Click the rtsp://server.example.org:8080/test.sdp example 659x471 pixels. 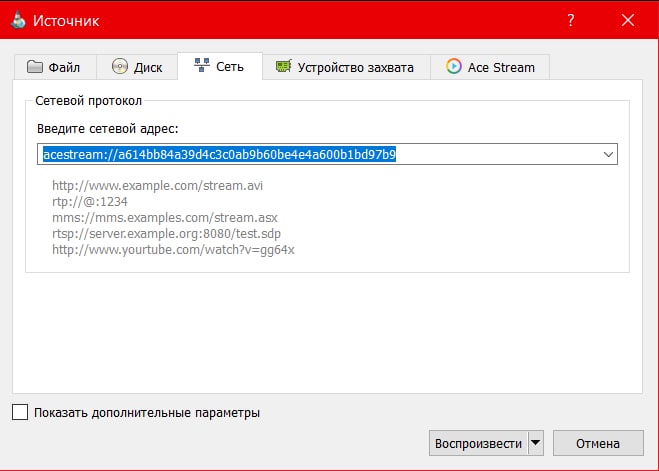coord(166,234)
